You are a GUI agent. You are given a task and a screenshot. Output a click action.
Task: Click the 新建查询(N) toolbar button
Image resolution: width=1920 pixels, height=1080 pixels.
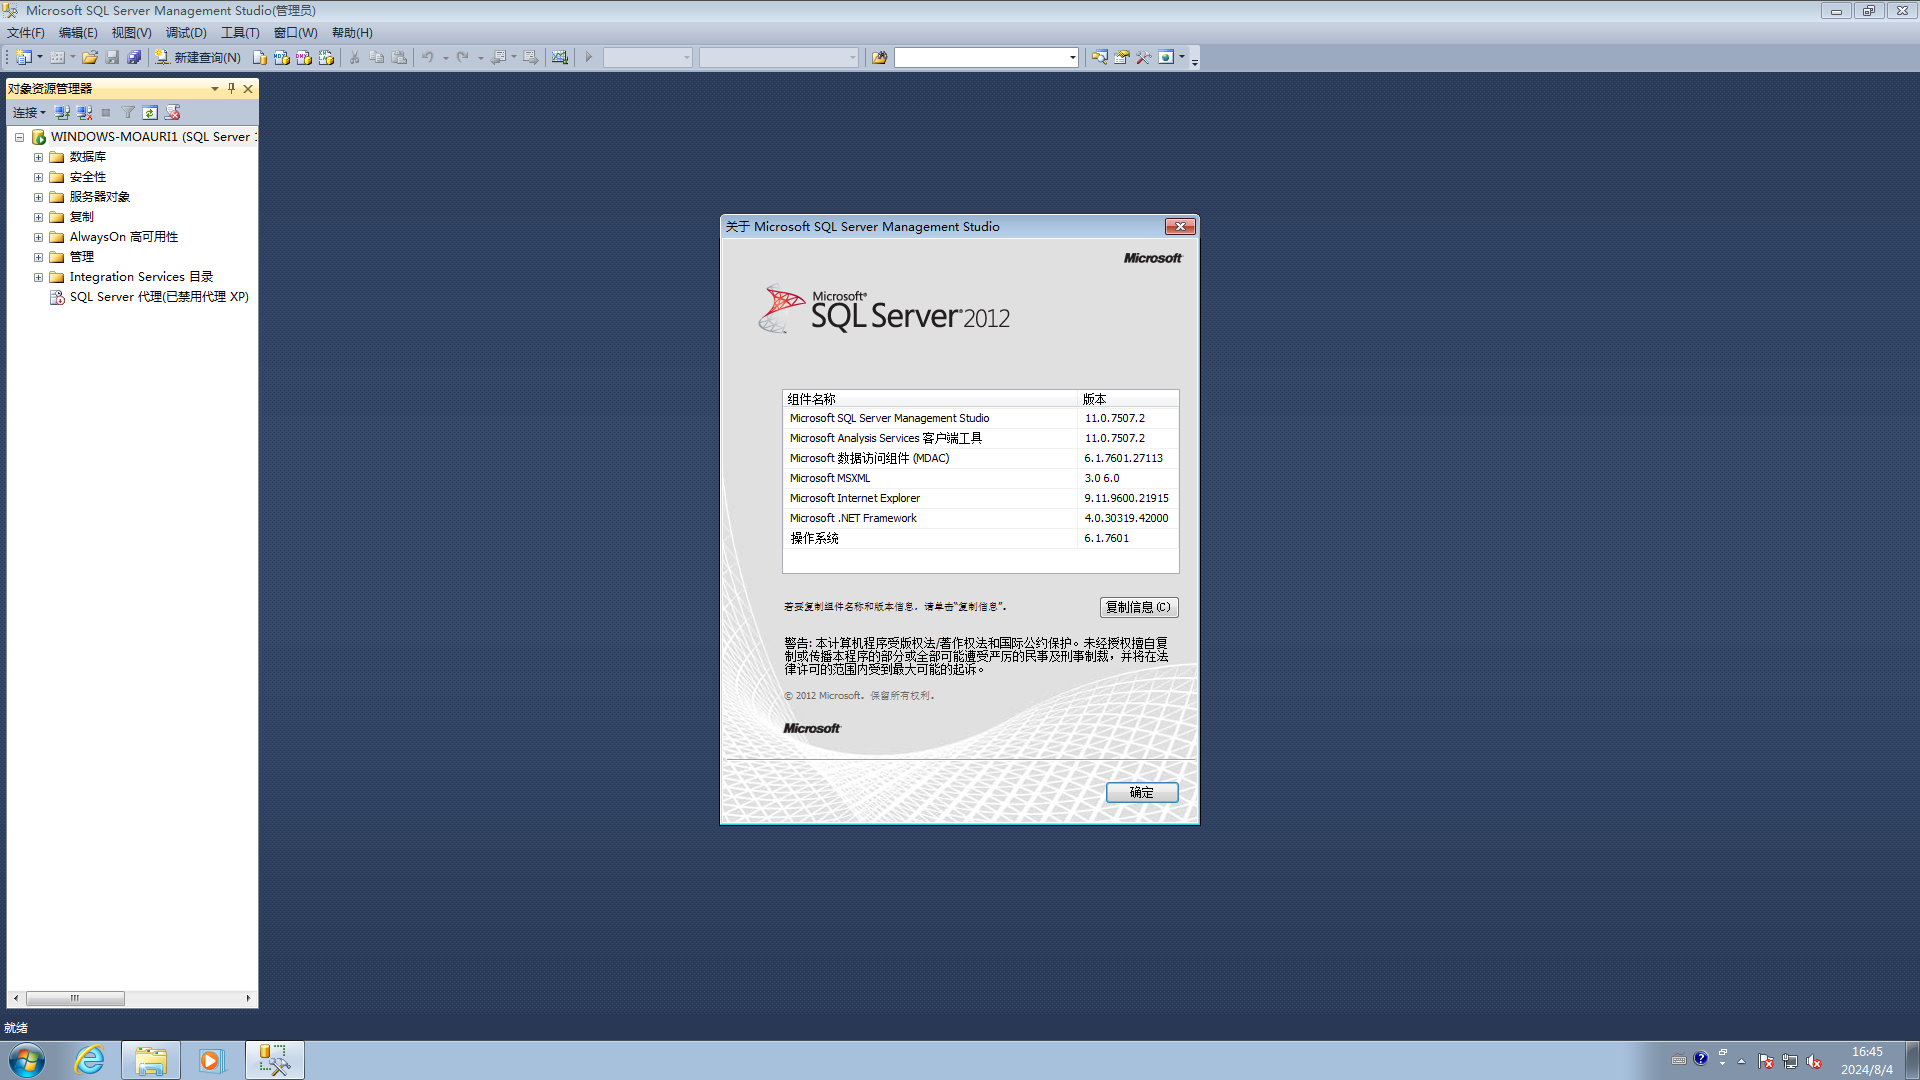coord(198,58)
